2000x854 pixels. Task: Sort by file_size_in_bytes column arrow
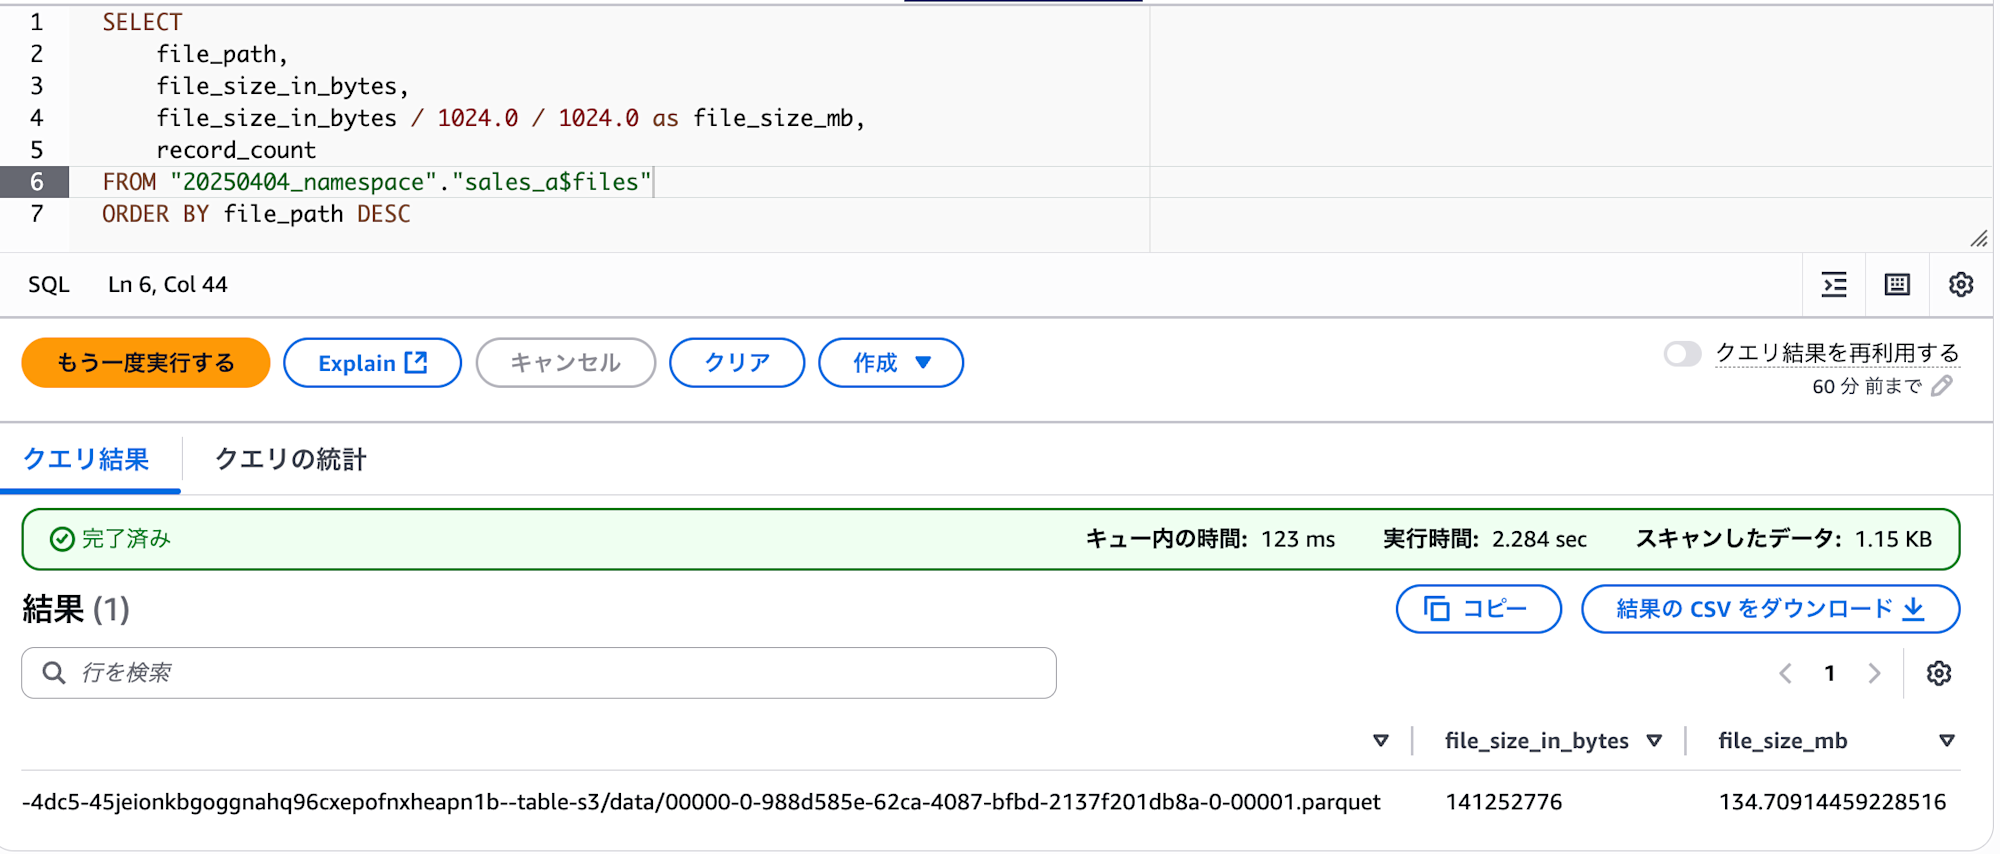point(1654,741)
